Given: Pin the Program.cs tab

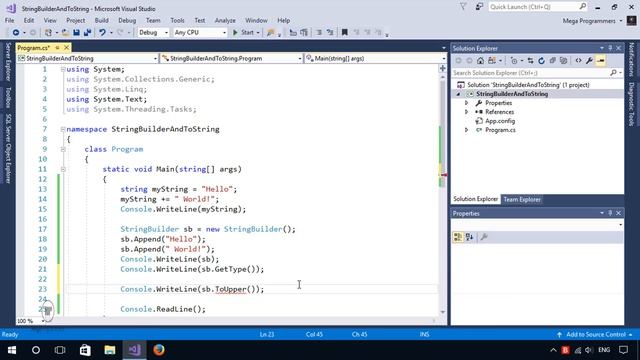Looking at the screenshot, I should [x=57, y=48].
